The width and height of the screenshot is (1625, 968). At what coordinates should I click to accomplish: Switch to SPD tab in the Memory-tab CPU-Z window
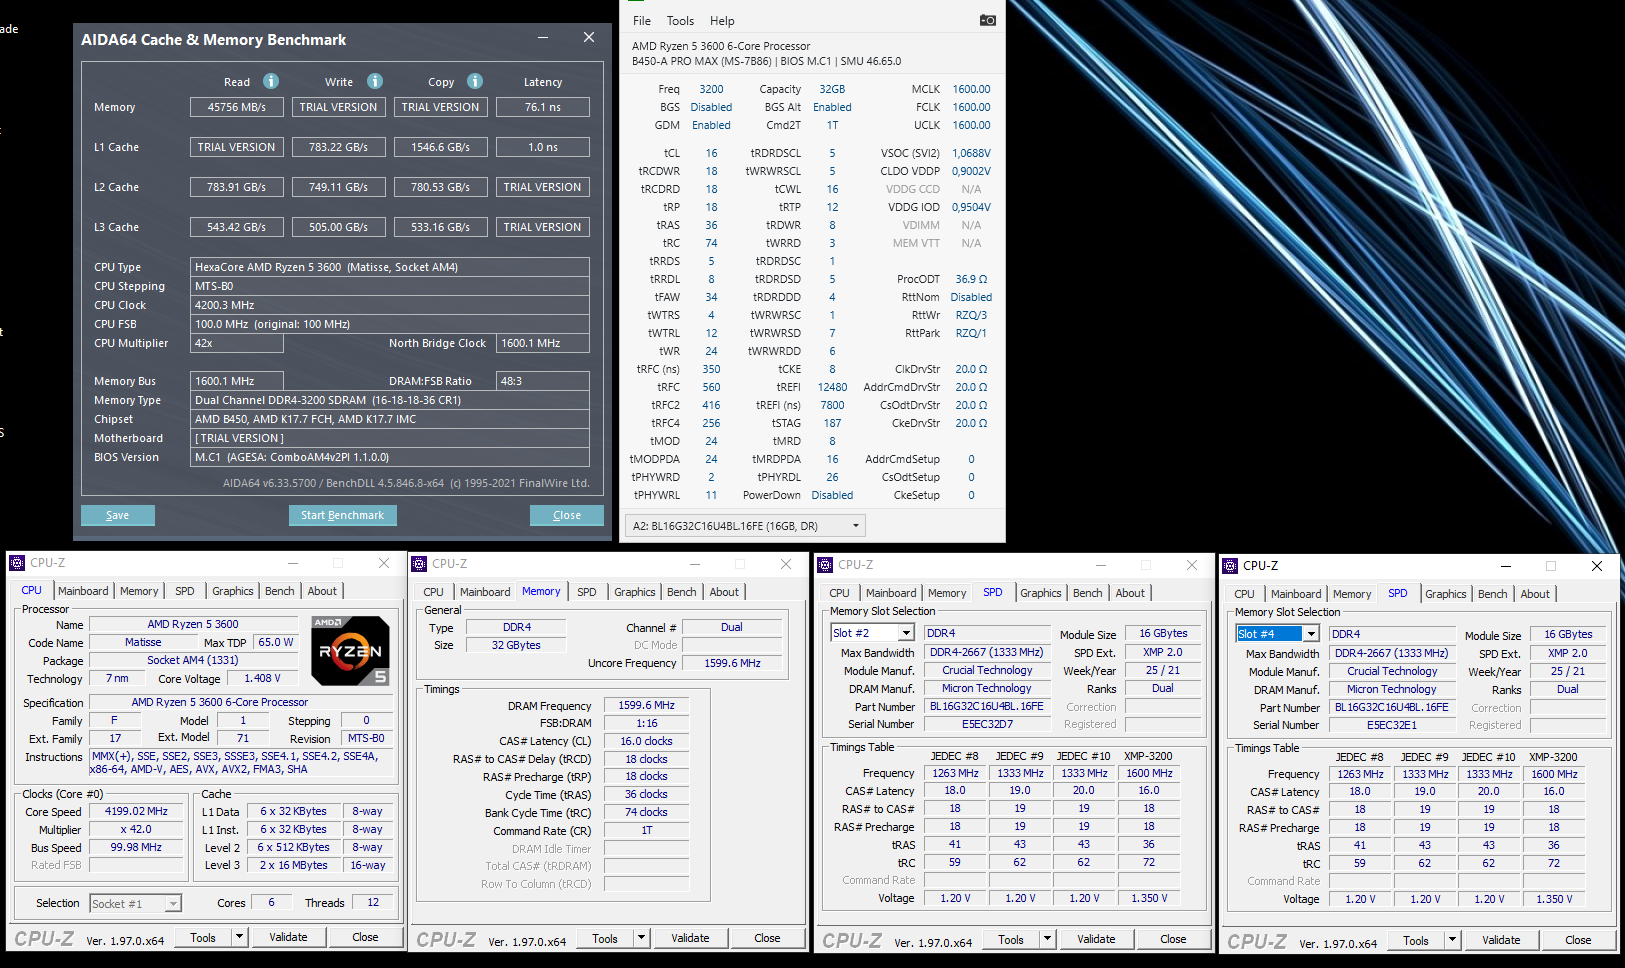pyautogui.click(x=587, y=592)
